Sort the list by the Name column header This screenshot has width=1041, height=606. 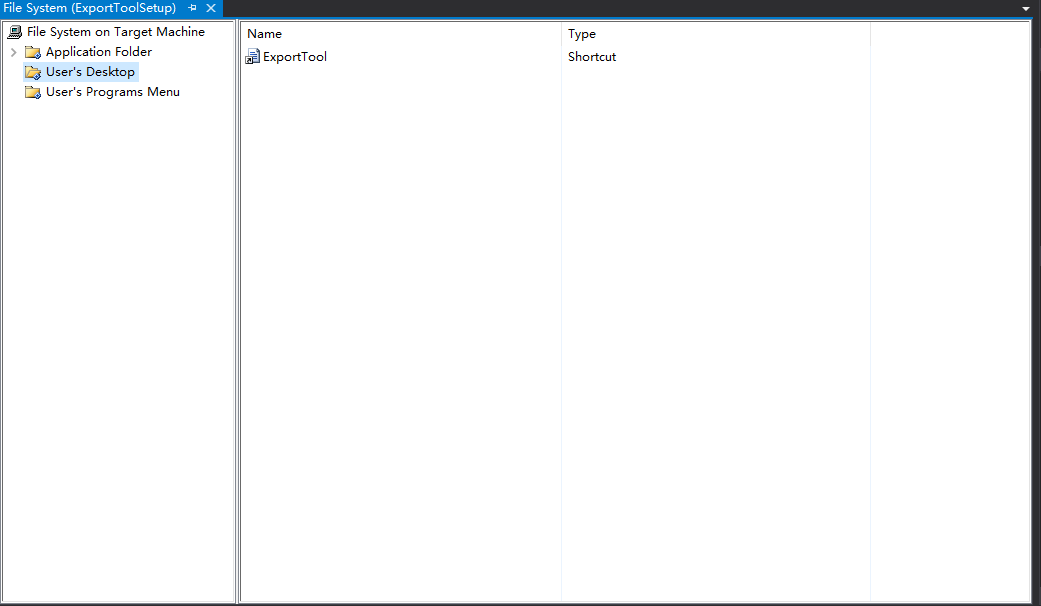pyautogui.click(x=400, y=34)
